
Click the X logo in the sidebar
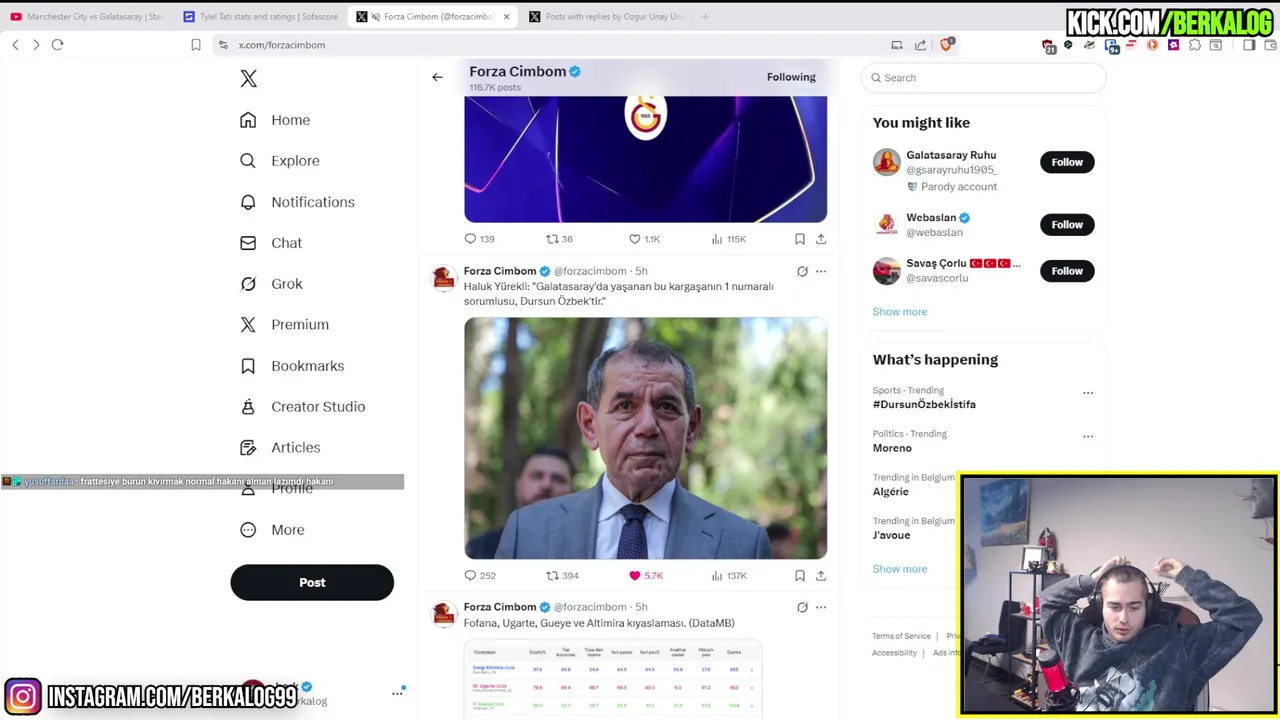249,79
